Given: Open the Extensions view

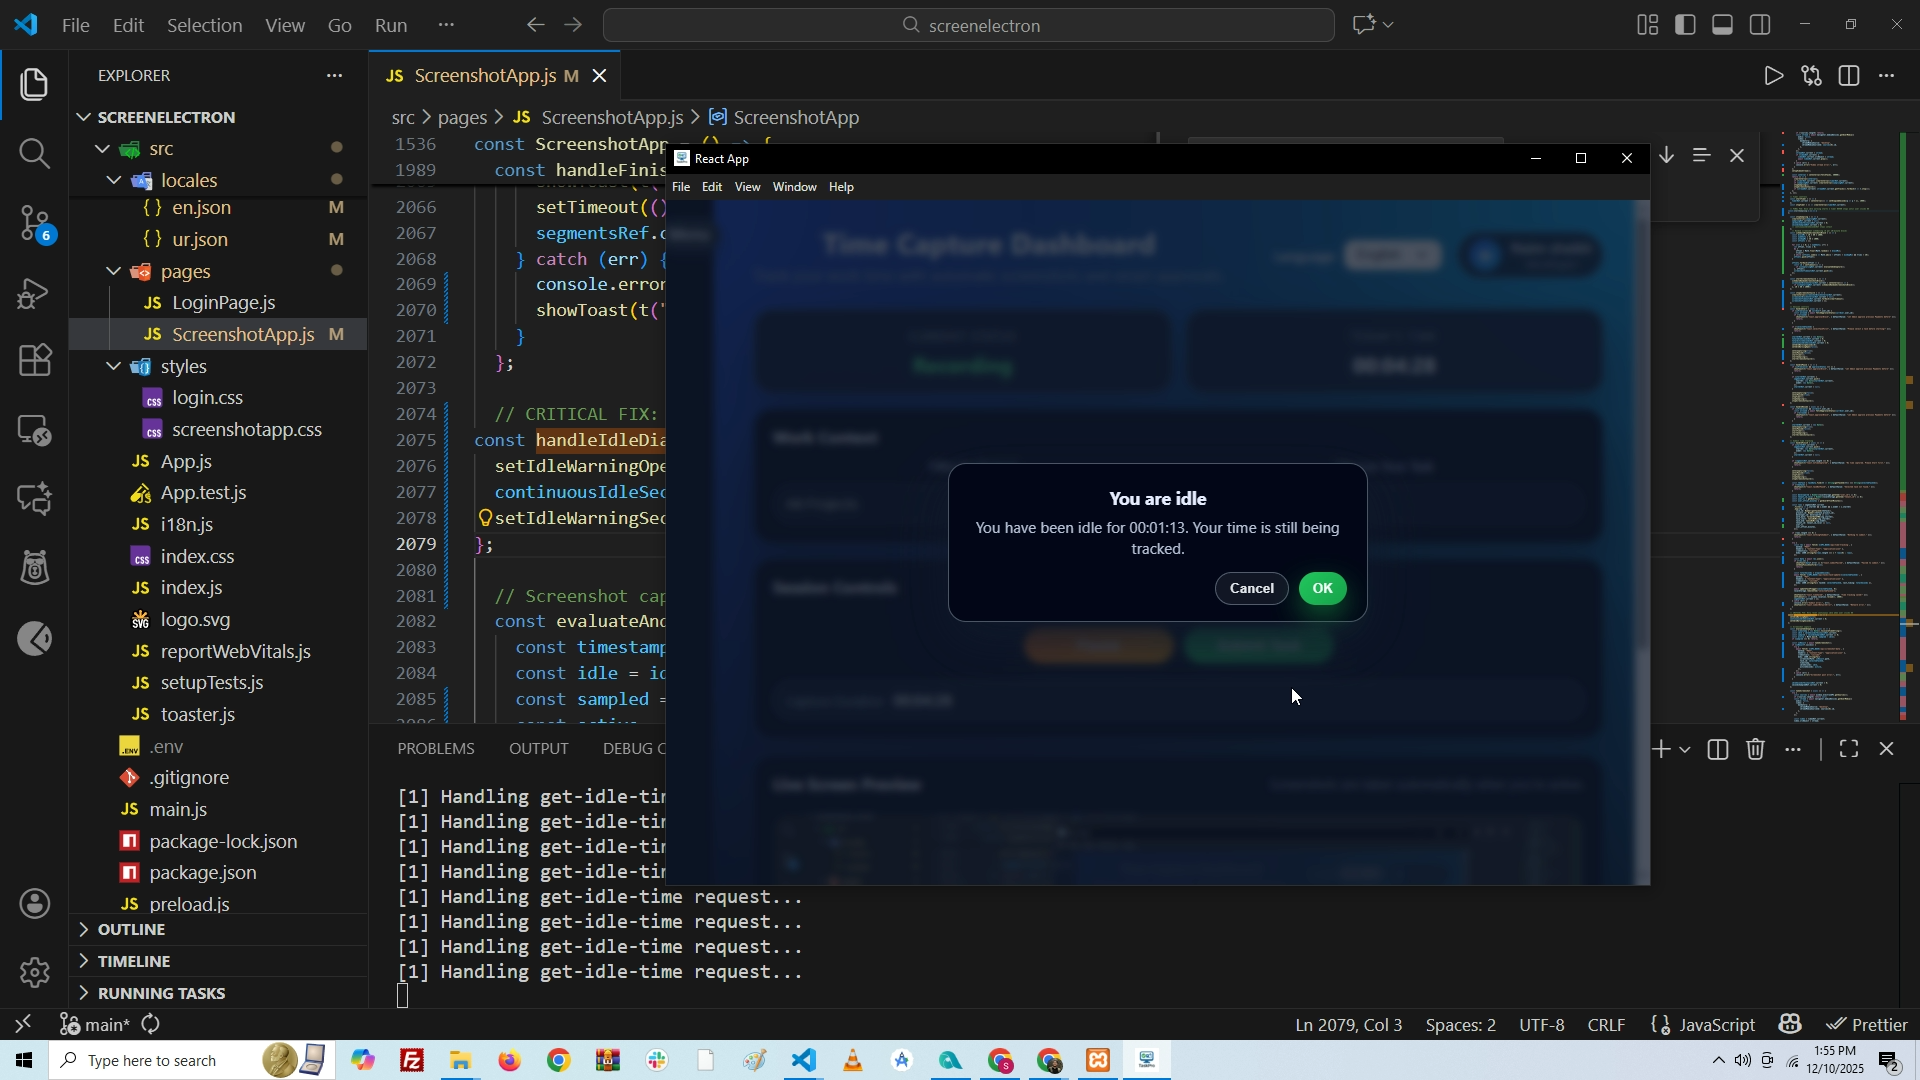Looking at the screenshot, I should [34, 360].
